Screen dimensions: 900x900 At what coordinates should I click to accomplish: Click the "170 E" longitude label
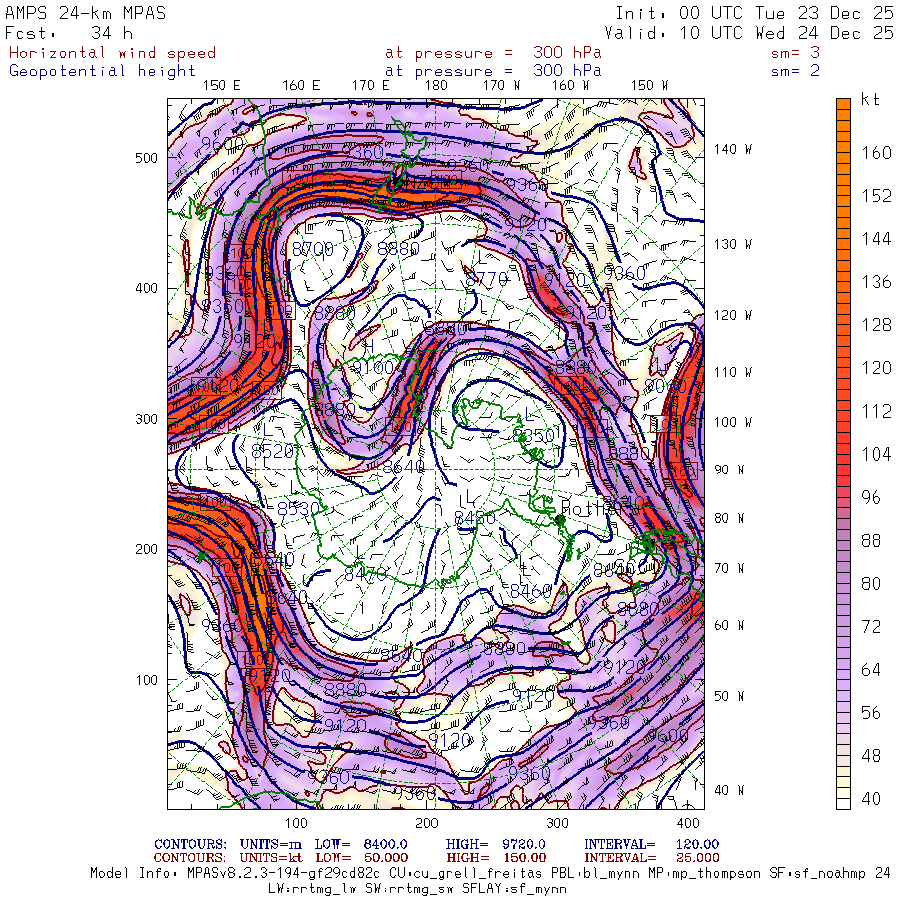pos(370,86)
